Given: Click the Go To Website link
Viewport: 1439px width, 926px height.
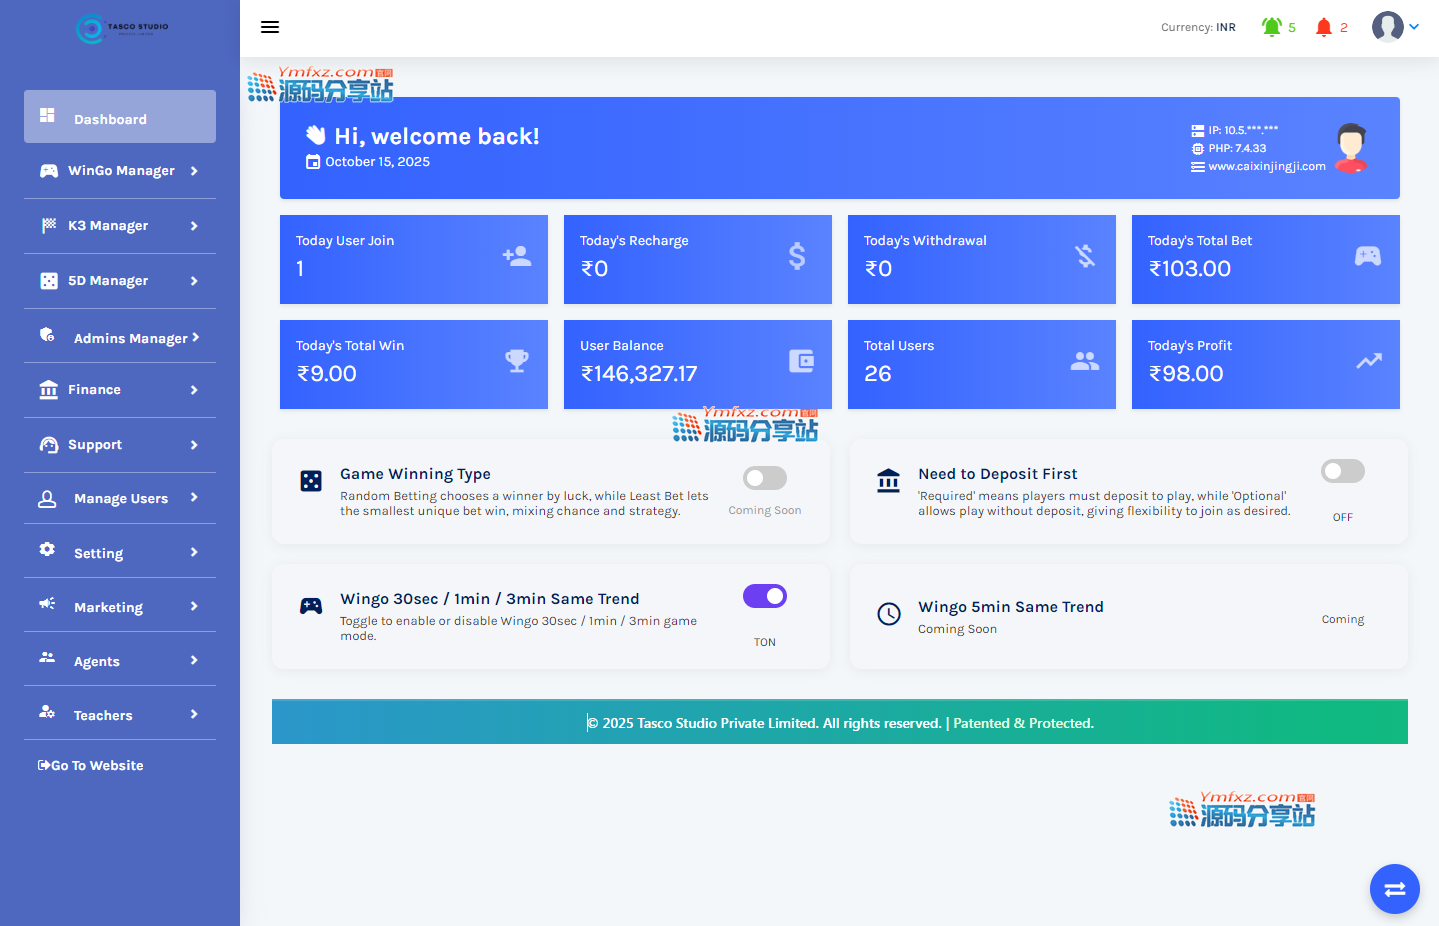Looking at the screenshot, I should (x=92, y=765).
